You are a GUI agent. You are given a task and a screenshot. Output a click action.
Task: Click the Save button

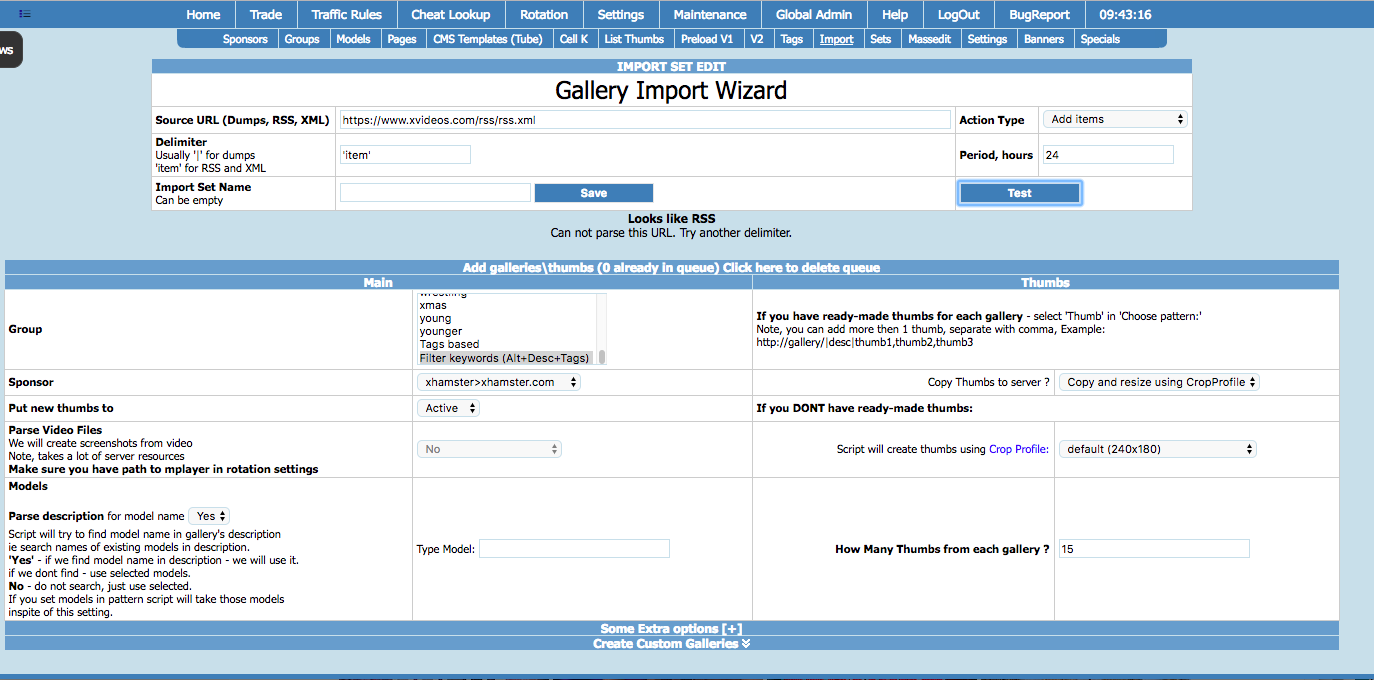[594, 193]
